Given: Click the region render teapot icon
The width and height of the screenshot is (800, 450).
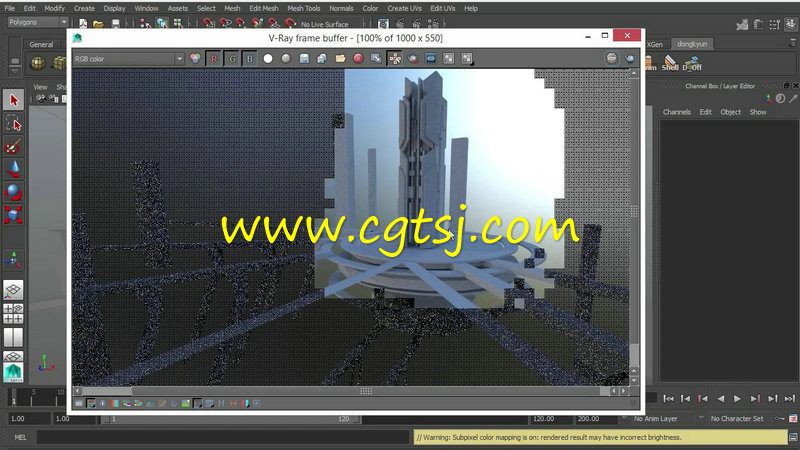Looking at the screenshot, I should 413,59.
